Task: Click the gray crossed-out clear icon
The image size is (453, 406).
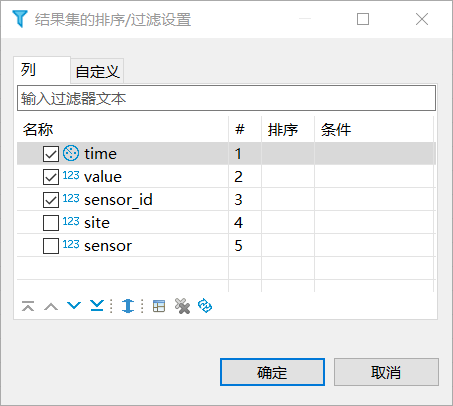Action: click(182, 306)
